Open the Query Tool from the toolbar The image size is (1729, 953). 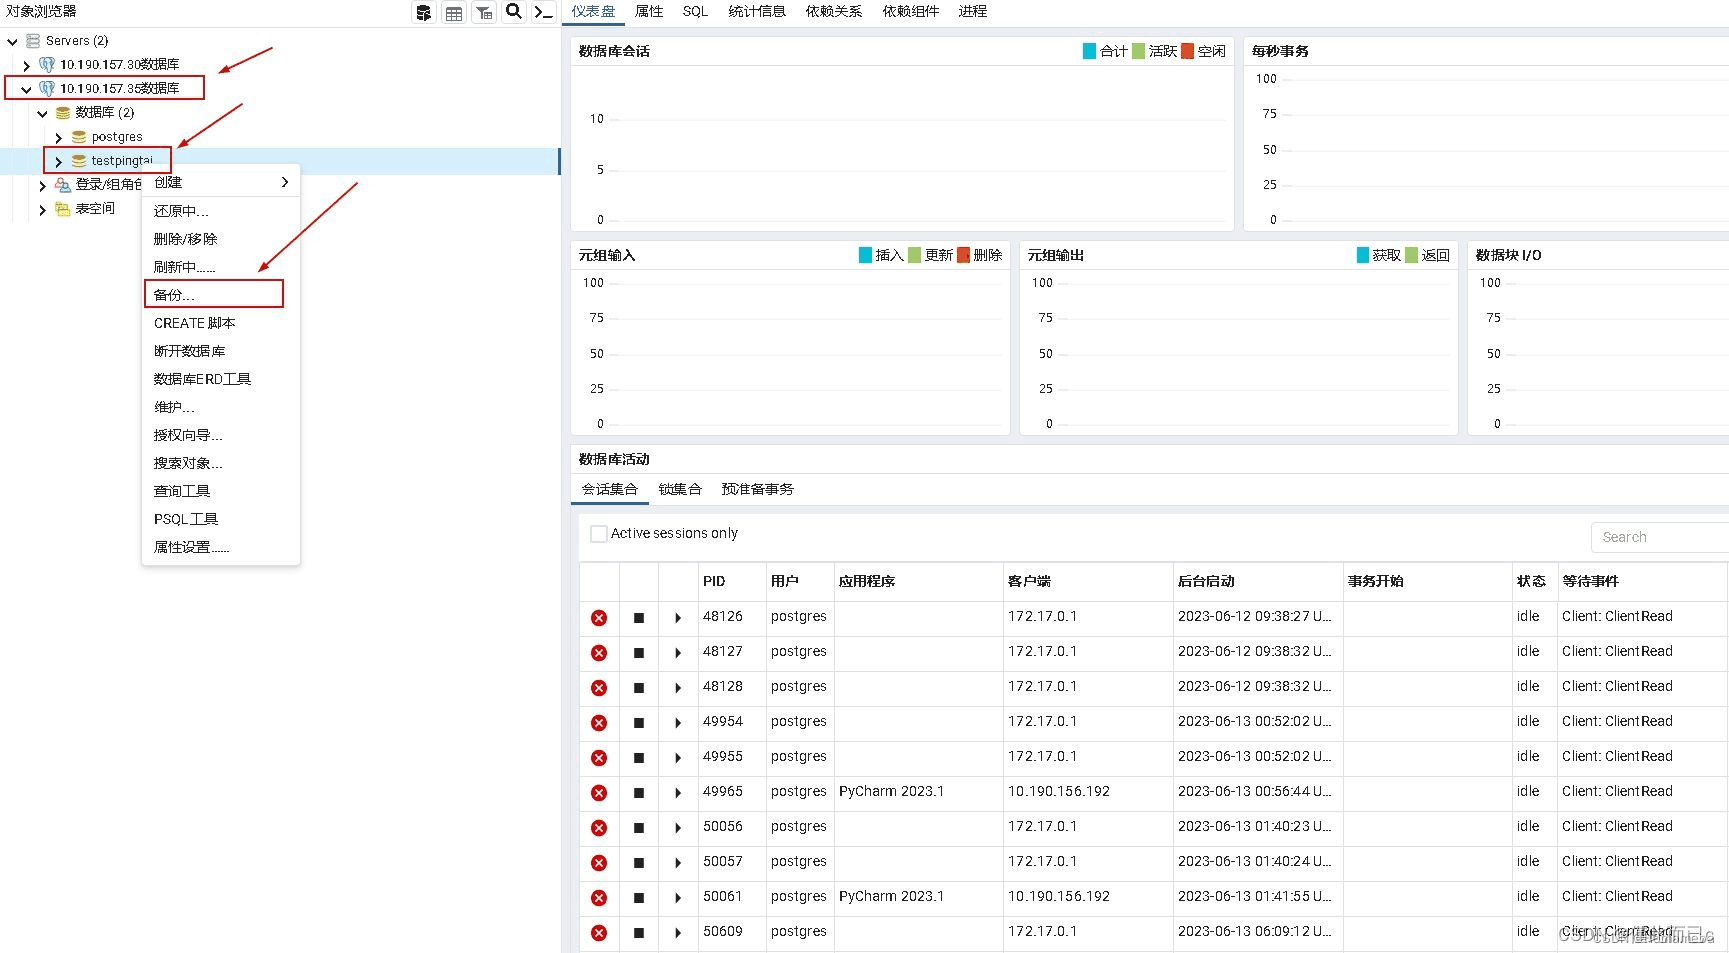click(x=423, y=11)
